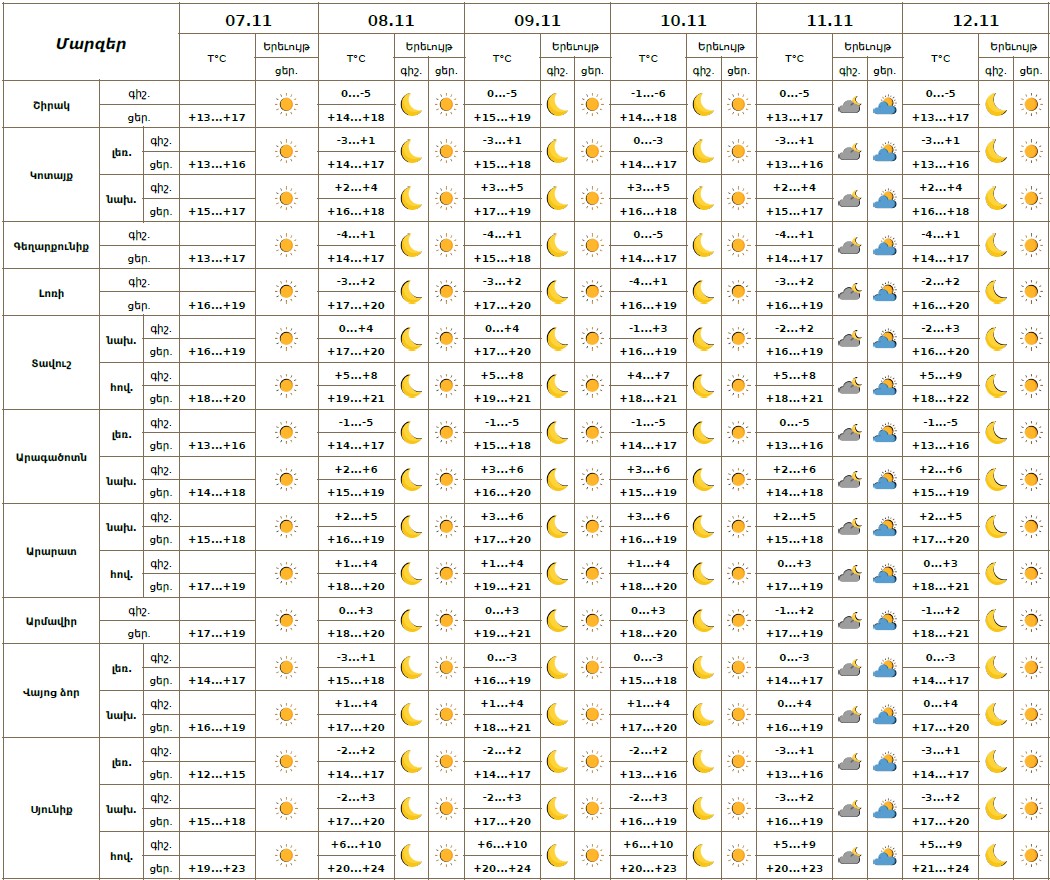The height and width of the screenshot is (880, 1050).
Task: Click Շիրակ daytime sun icon under 12.11
Action: [1031, 104]
